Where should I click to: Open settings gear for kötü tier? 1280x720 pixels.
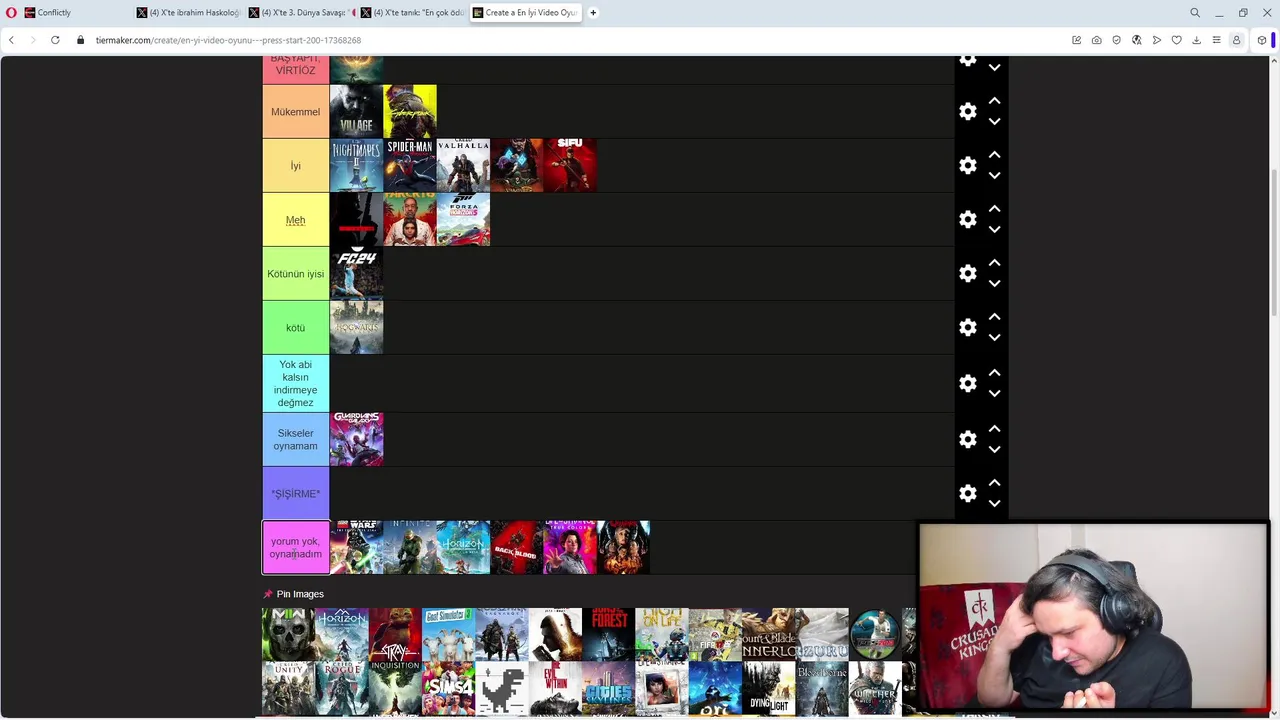(967, 327)
